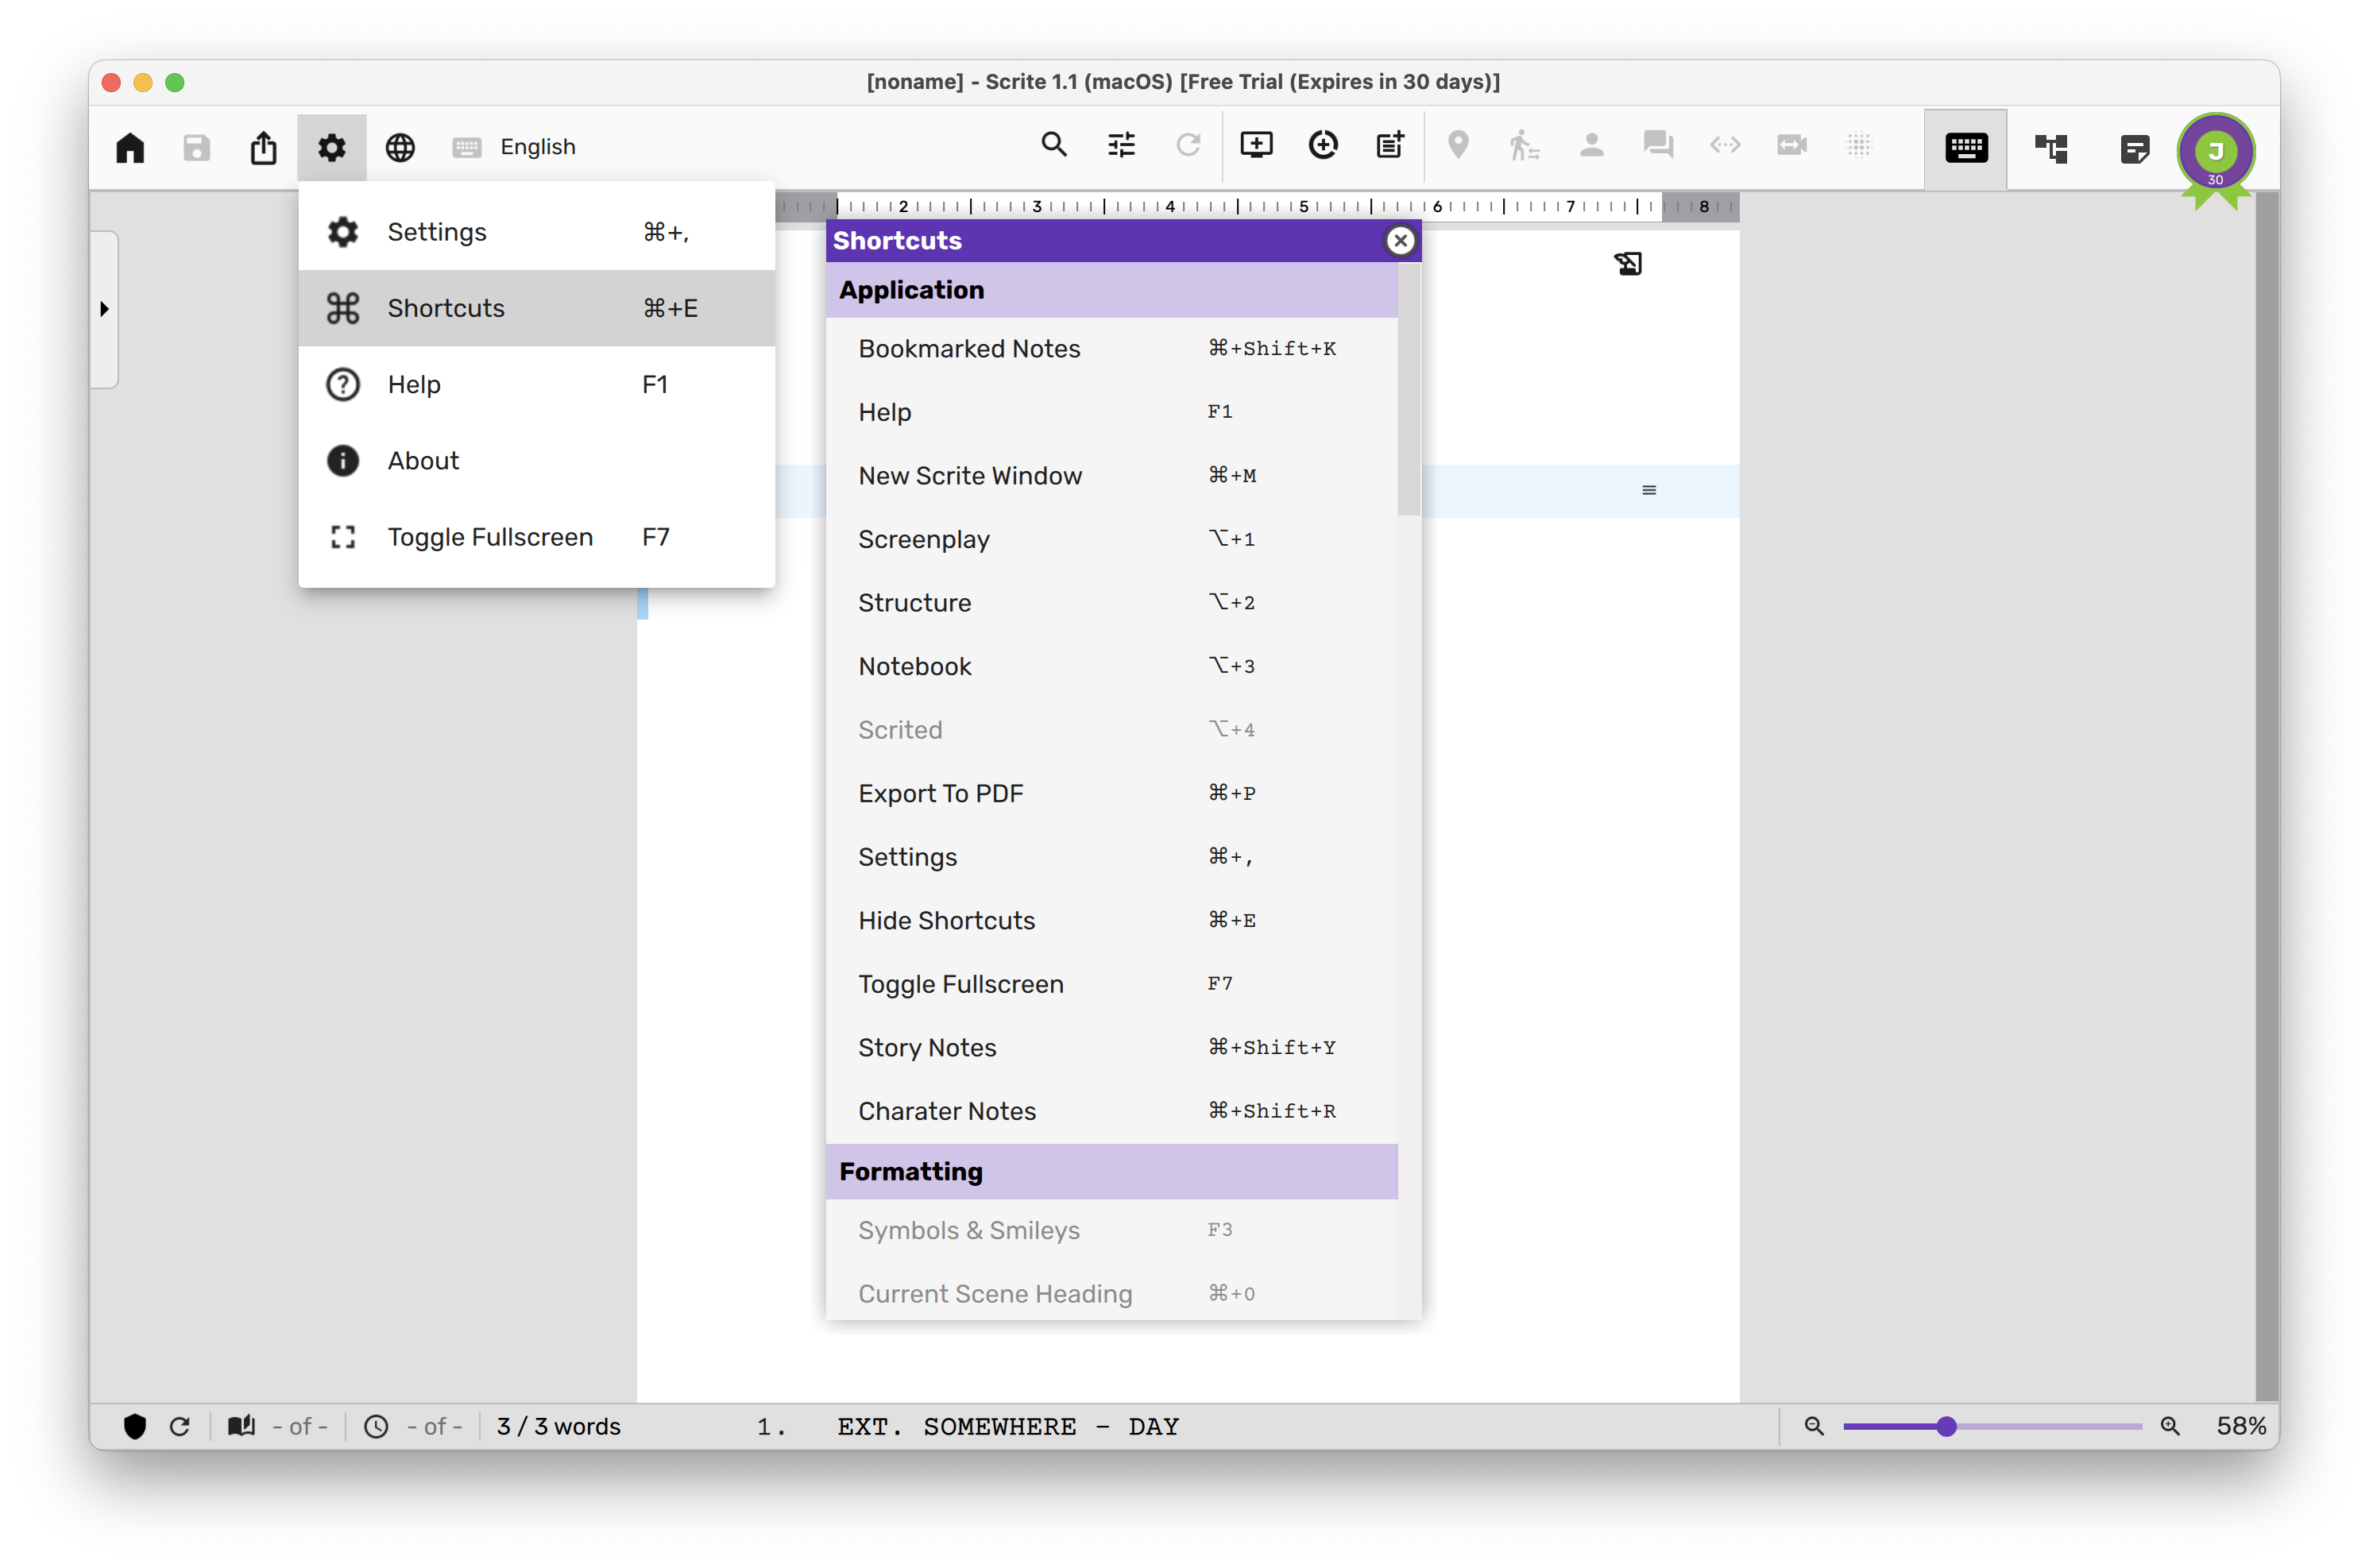The height and width of the screenshot is (1568, 2369).
Task: Click Help row in Shortcuts panel
Action: tap(1111, 412)
